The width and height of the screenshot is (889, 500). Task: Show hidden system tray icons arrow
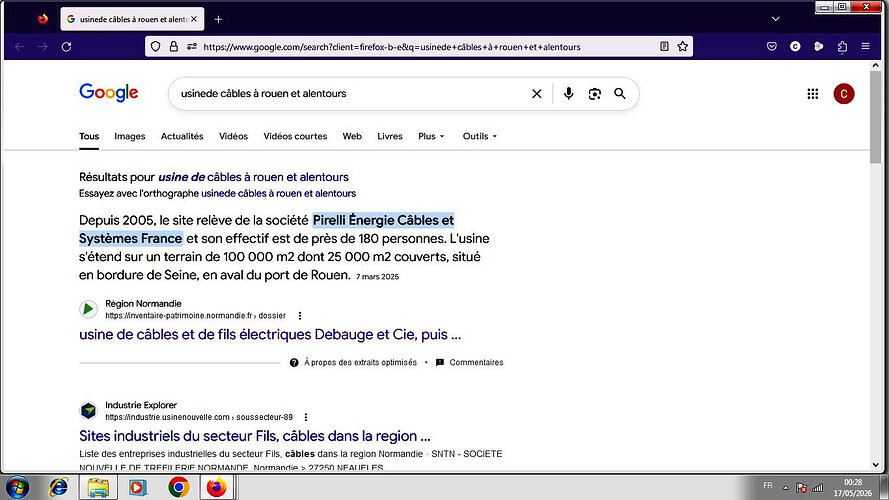[786, 488]
